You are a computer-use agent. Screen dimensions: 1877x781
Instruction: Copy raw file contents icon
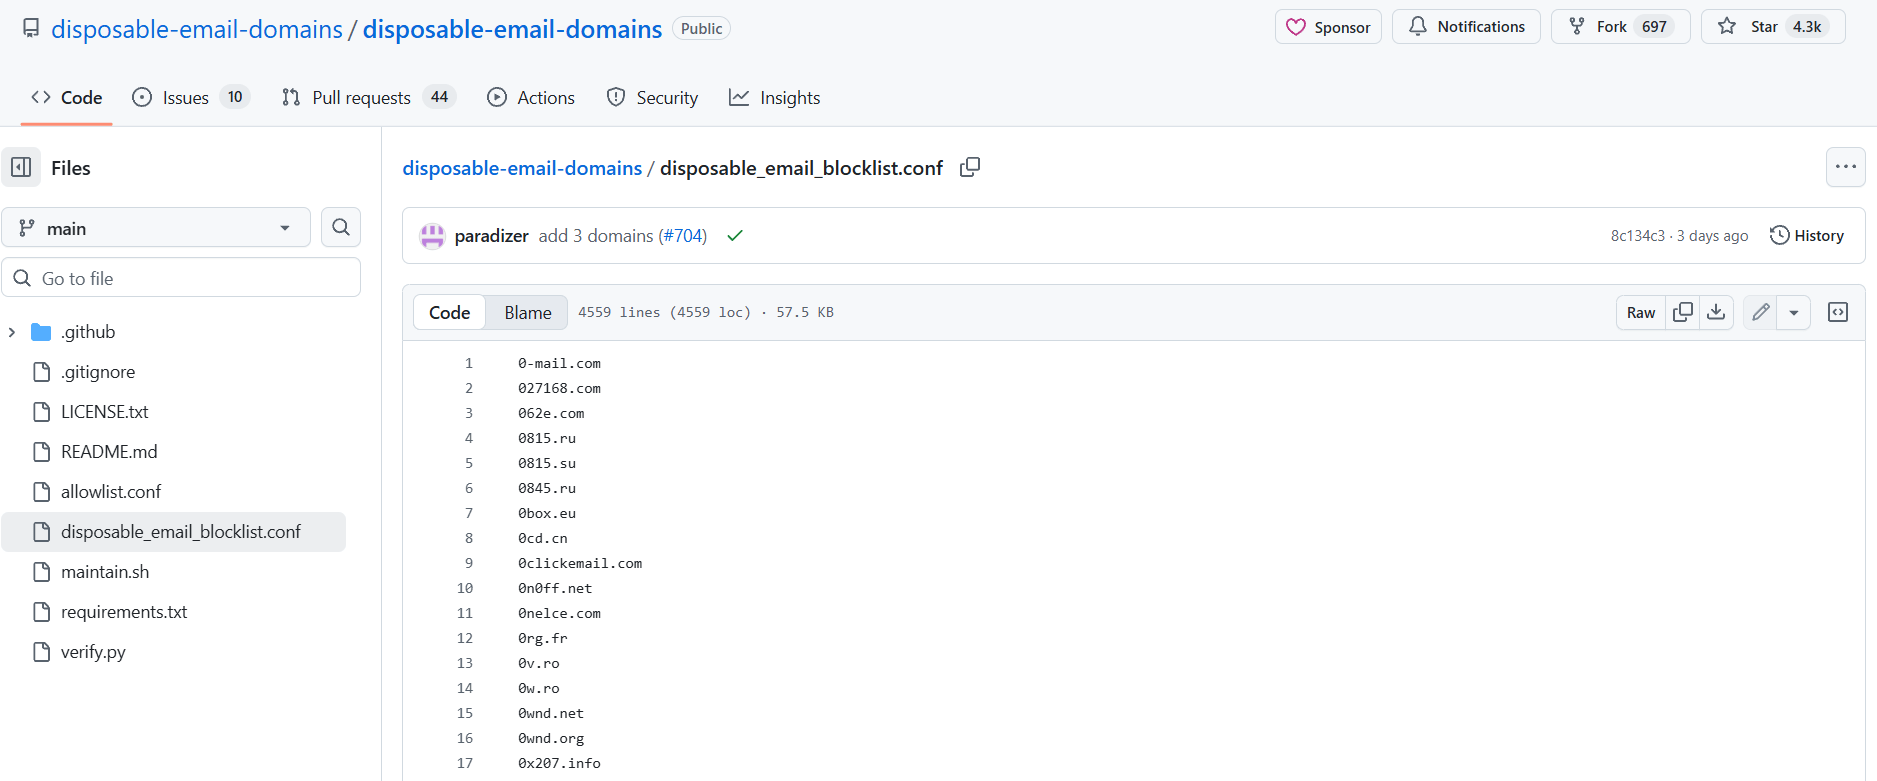1683,312
